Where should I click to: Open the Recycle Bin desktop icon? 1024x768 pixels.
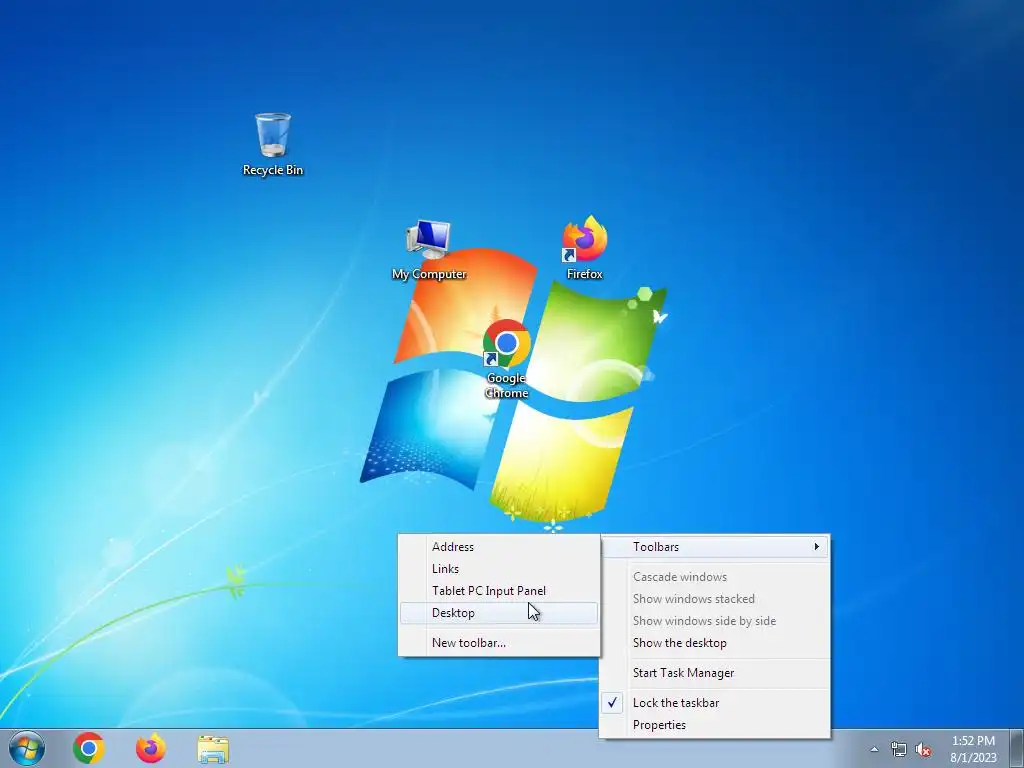pos(273,144)
